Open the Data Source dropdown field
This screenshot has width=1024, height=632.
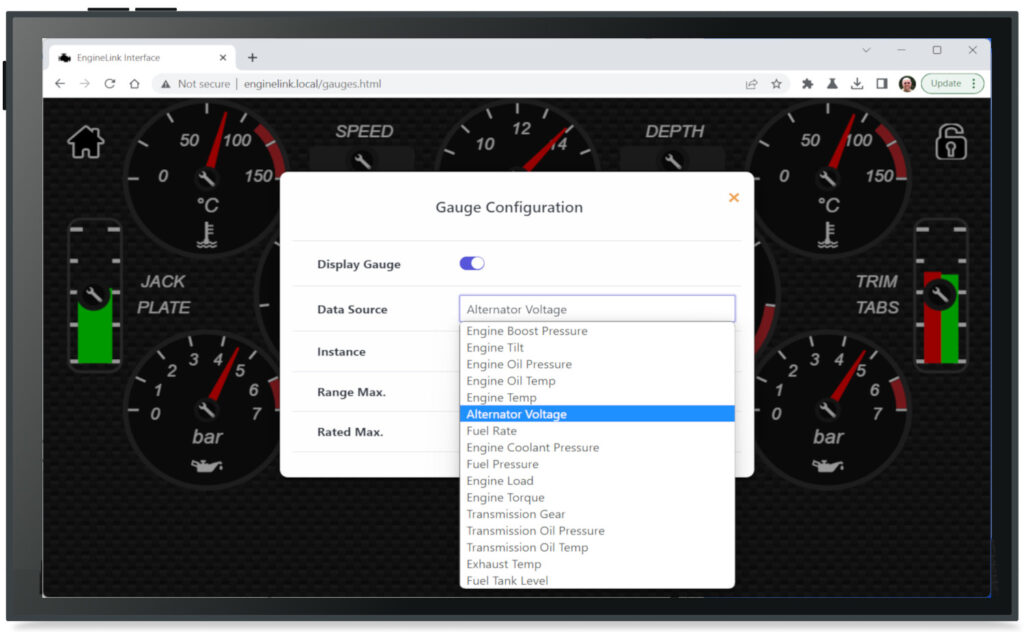[x=597, y=308]
